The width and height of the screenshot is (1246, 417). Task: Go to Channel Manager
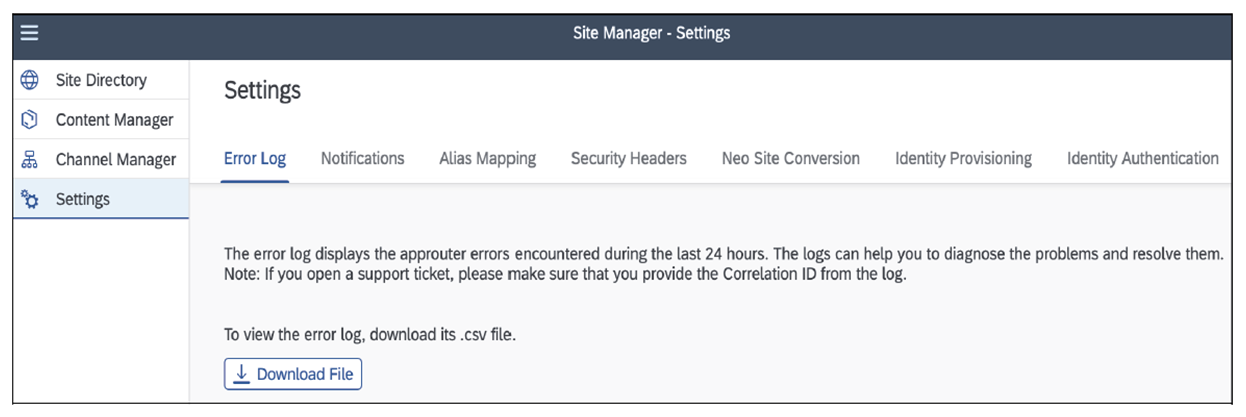coord(115,160)
